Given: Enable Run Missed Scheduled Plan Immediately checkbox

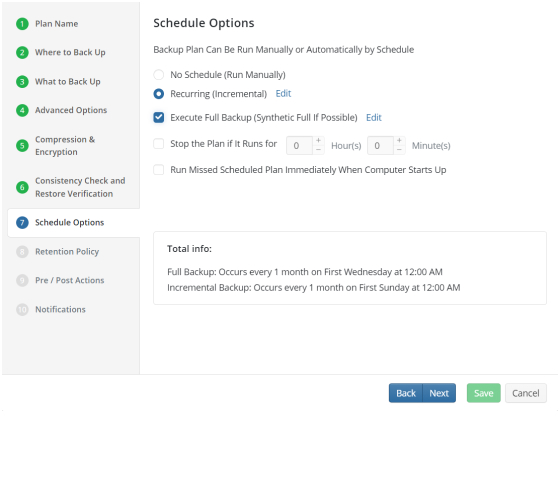Looking at the screenshot, I should pos(159,170).
